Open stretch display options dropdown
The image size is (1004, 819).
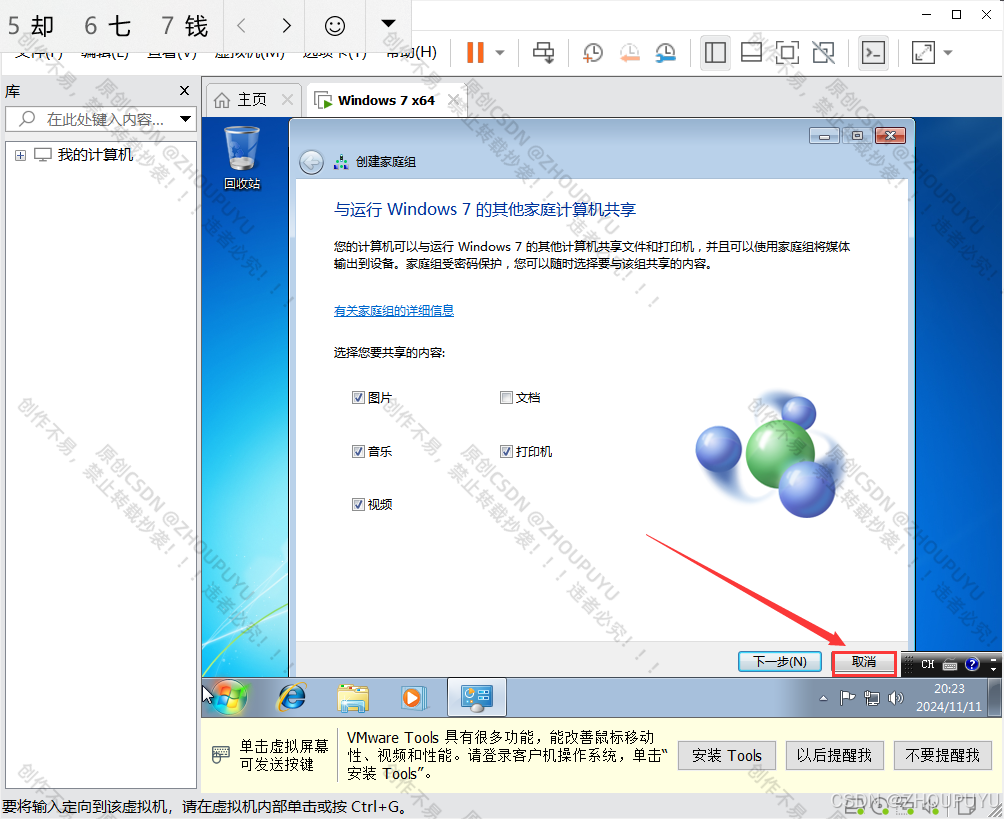point(948,53)
